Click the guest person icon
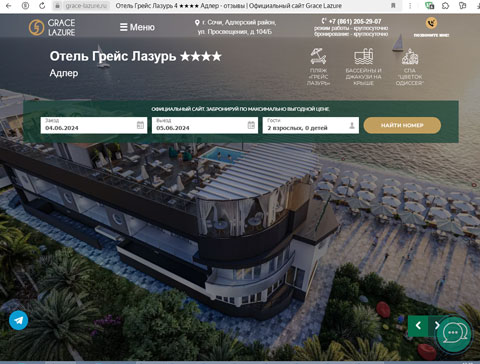 point(352,126)
